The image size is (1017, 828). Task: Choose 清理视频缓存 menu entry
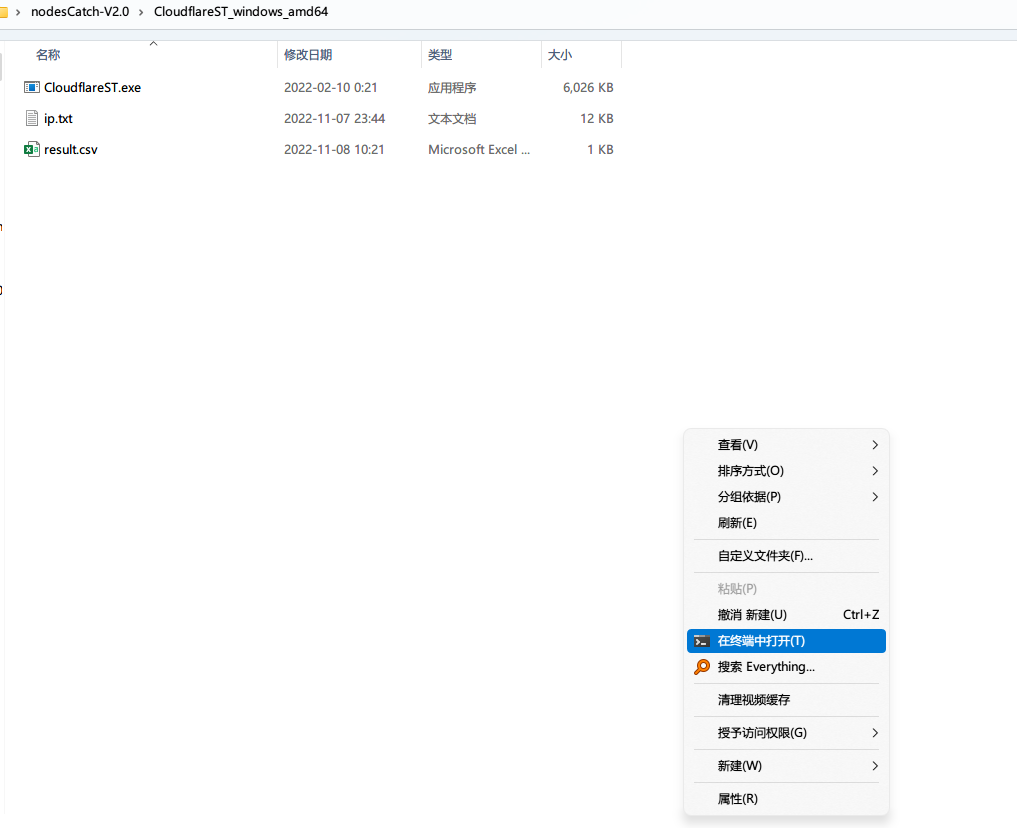753,700
